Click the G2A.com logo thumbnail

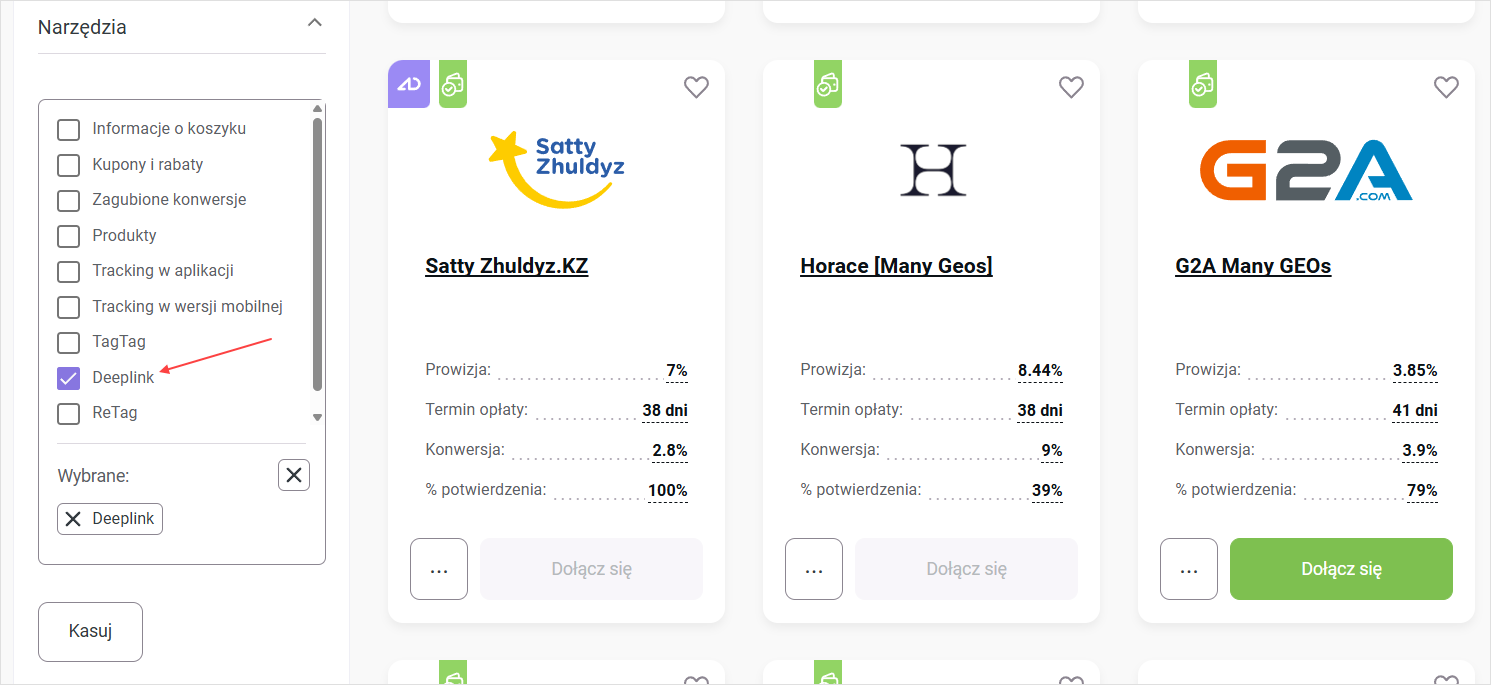click(1306, 170)
